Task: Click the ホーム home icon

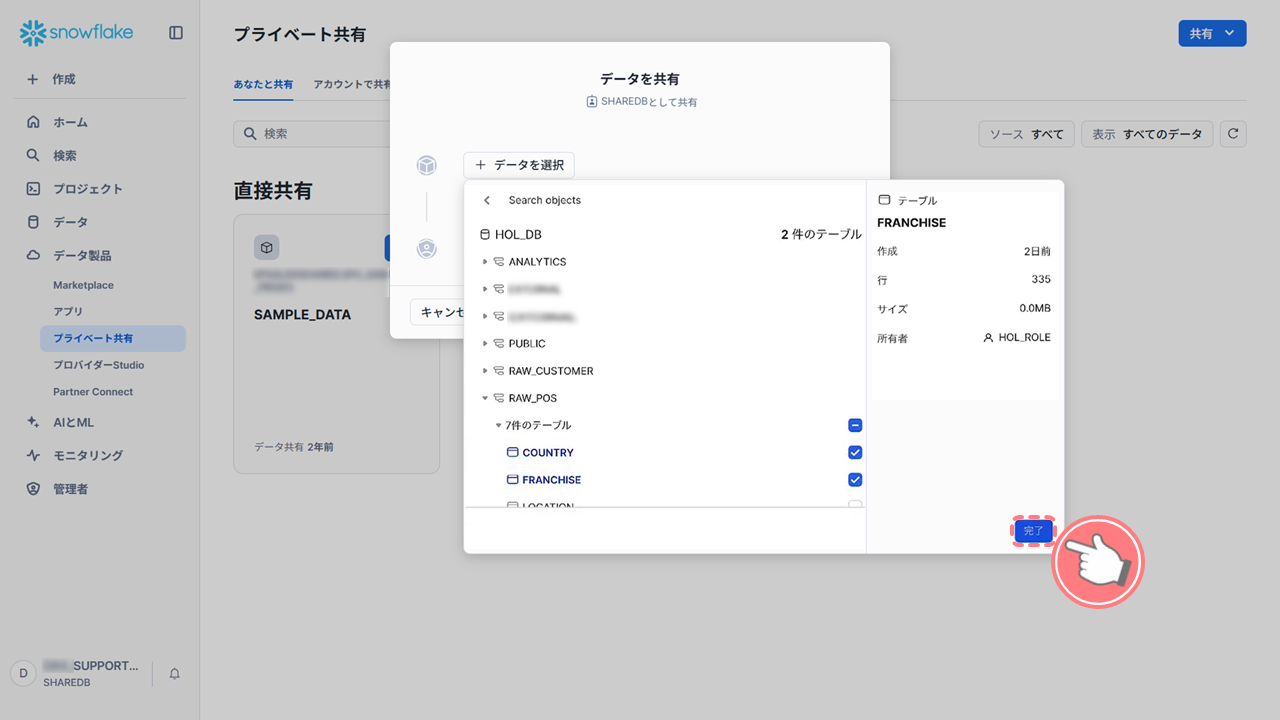Action: tap(33, 122)
